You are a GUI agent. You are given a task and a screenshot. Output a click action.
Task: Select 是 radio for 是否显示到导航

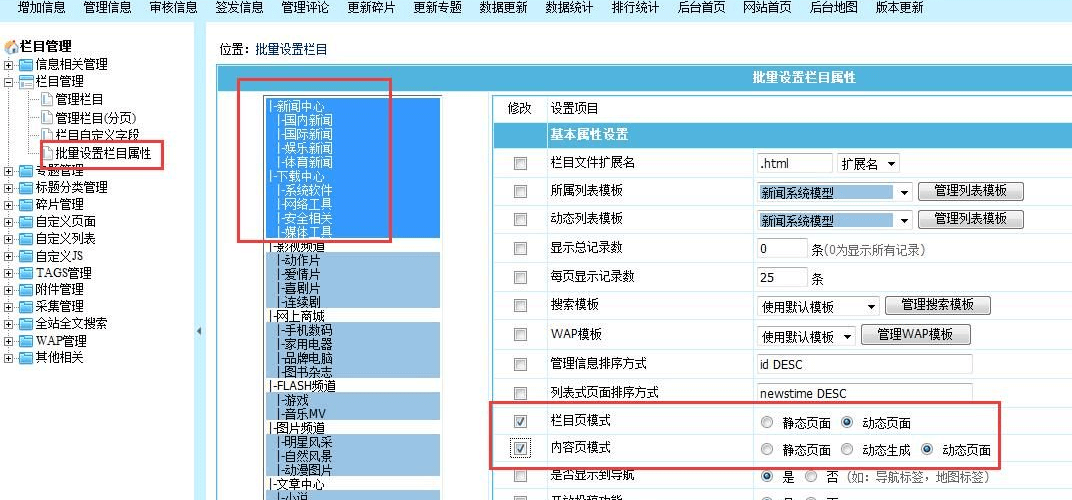pyautogui.click(x=766, y=475)
